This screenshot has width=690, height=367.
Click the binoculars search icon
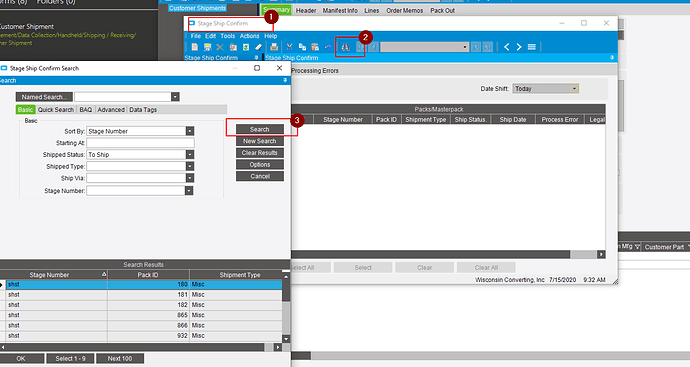coord(346,47)
